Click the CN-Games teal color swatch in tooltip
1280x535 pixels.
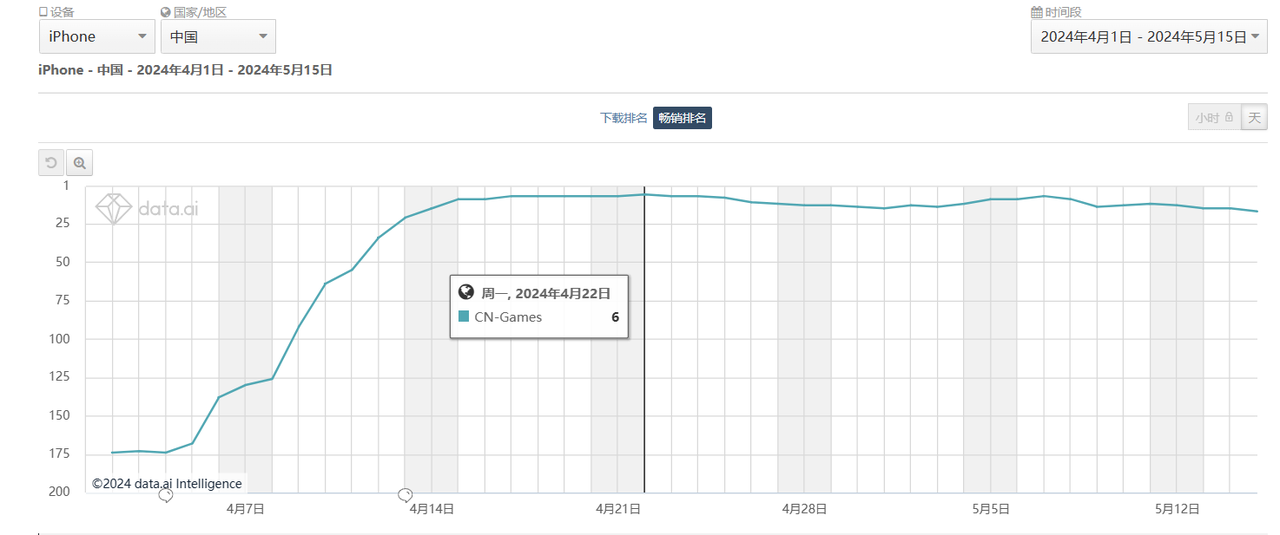click(x=464, y=317)
